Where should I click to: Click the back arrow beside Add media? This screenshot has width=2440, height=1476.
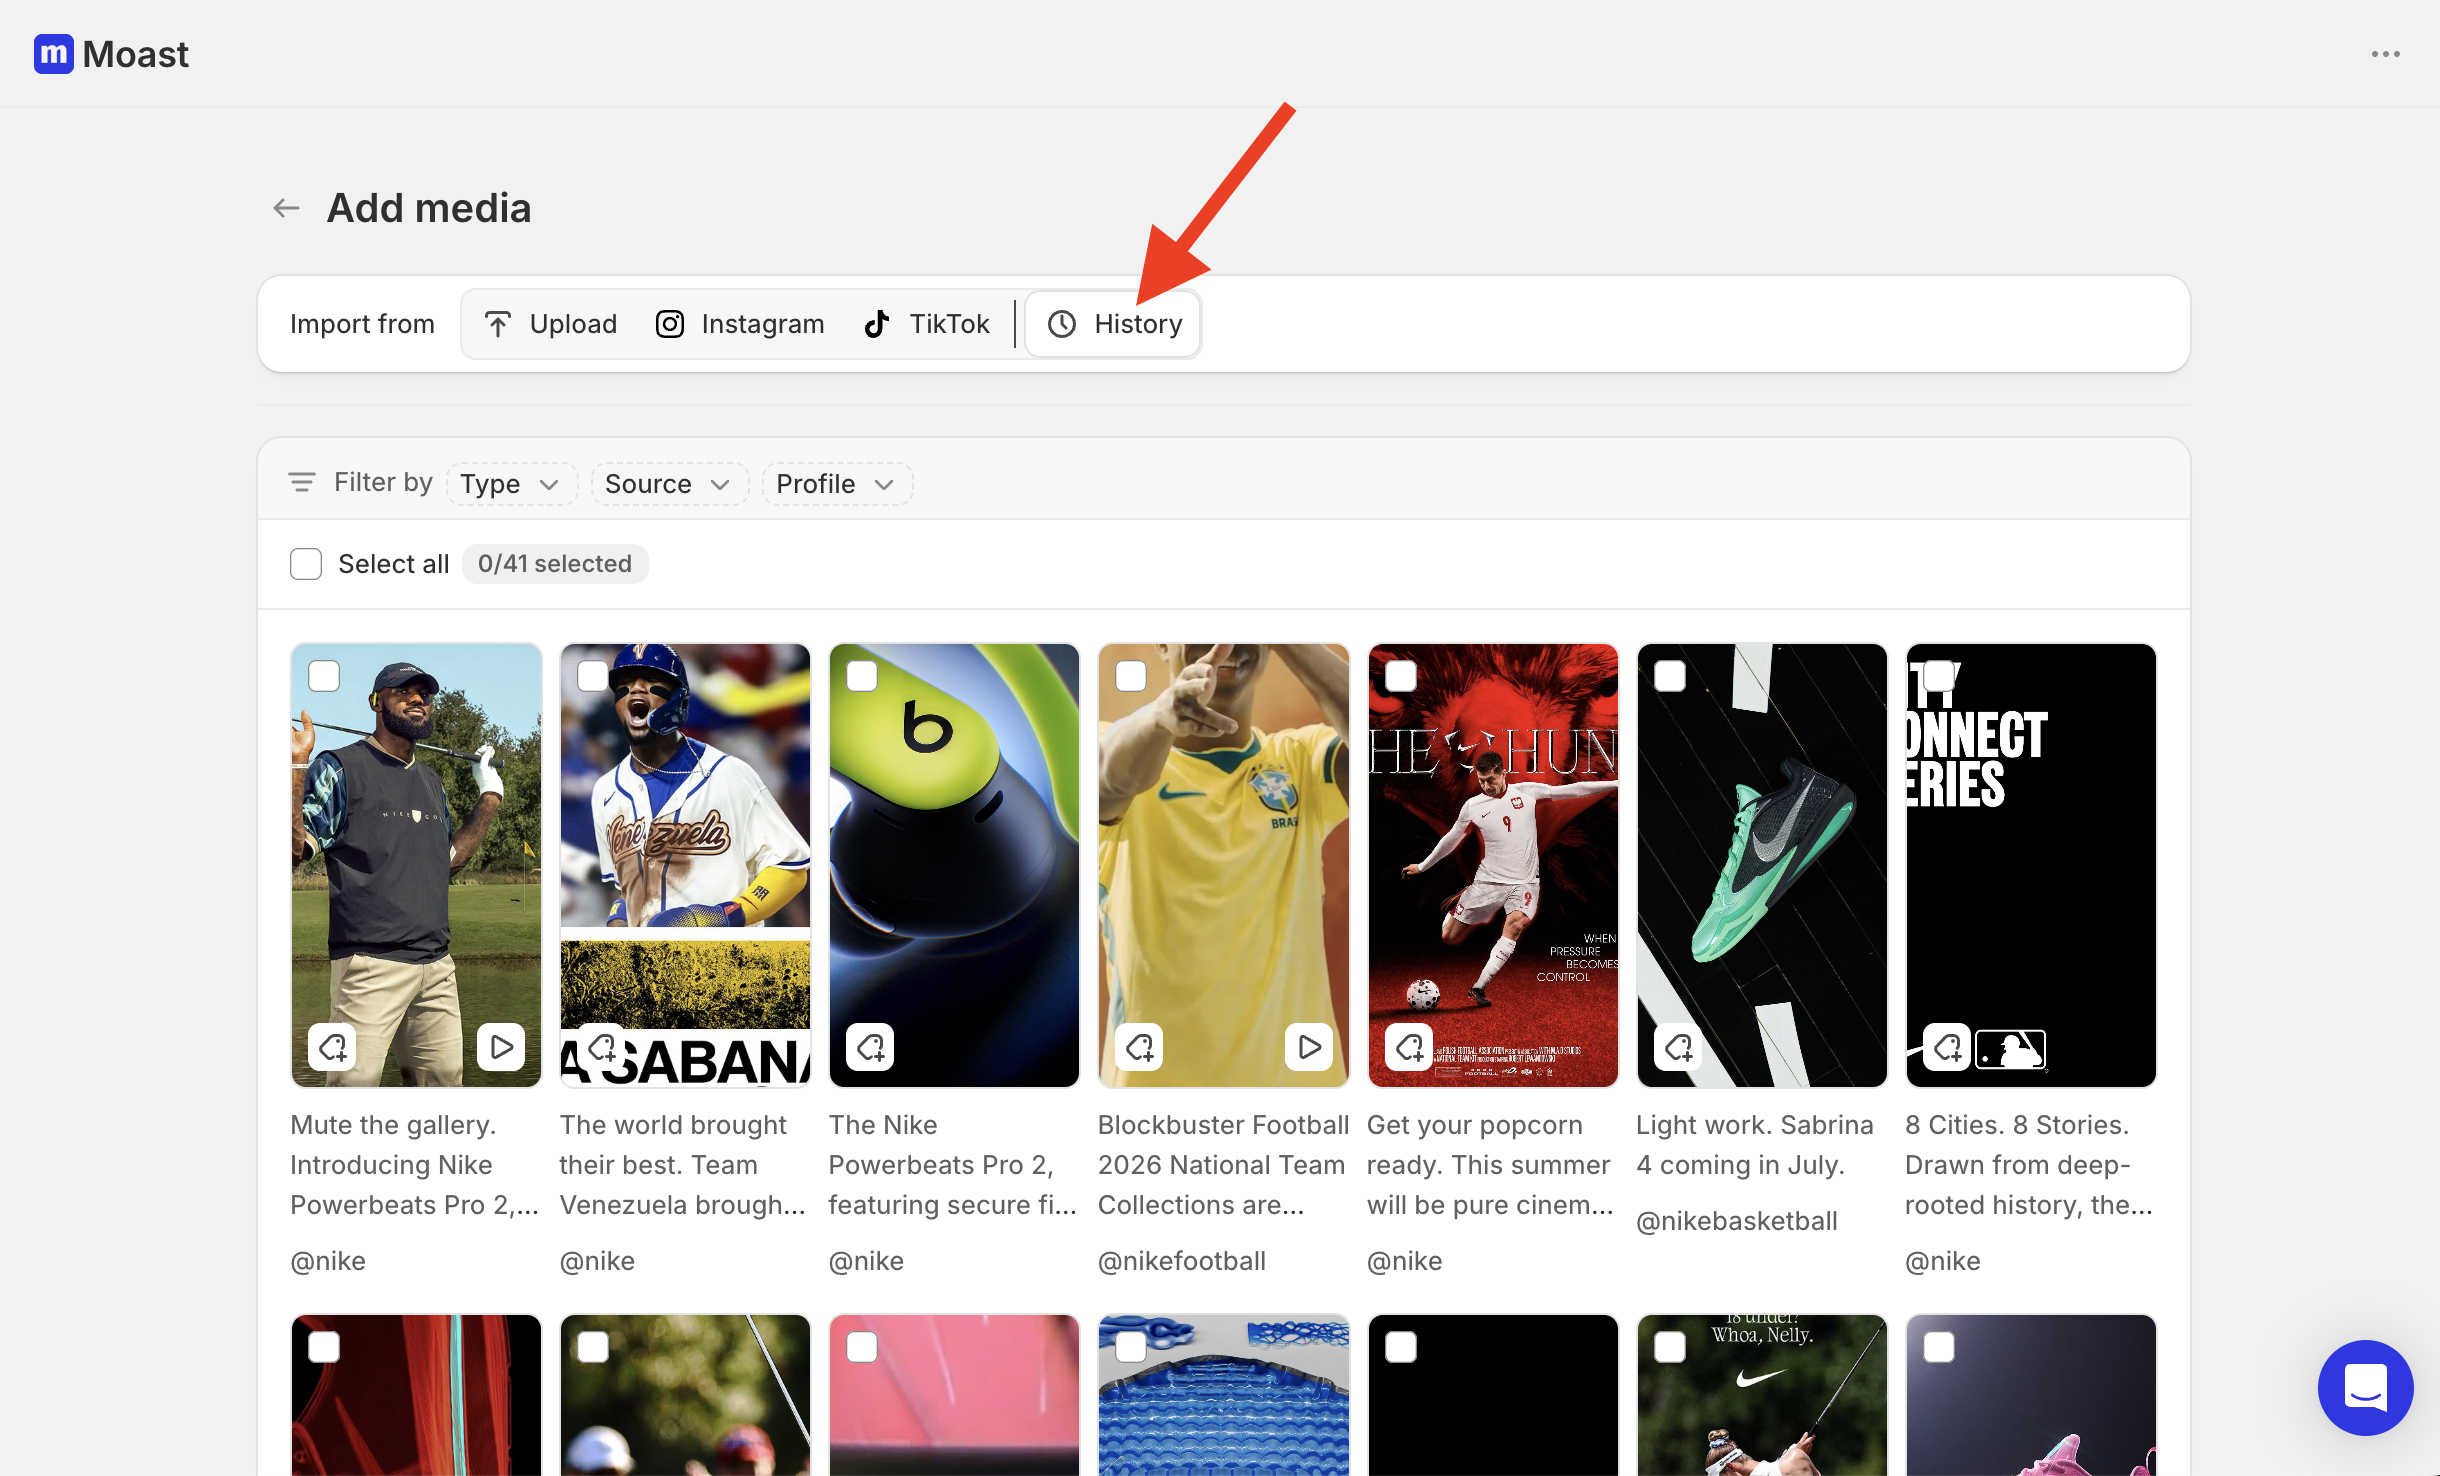click(286, 208)
